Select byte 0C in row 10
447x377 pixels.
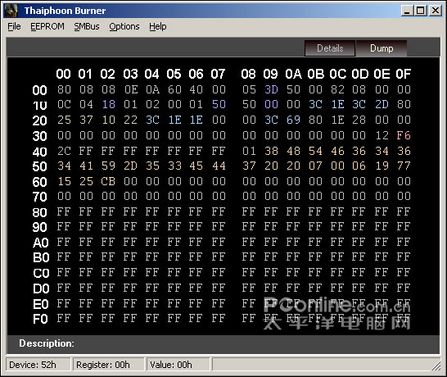pyautogui.click(x=64, y=104)
